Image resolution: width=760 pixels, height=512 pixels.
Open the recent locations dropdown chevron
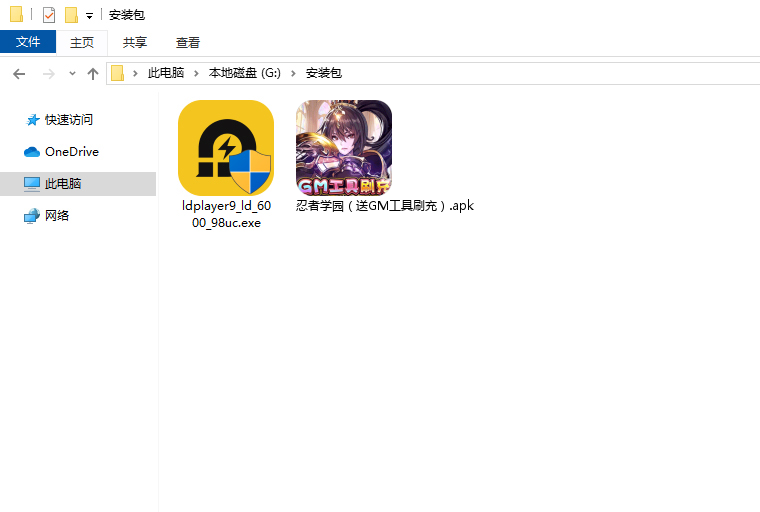(x=72, y=74)
